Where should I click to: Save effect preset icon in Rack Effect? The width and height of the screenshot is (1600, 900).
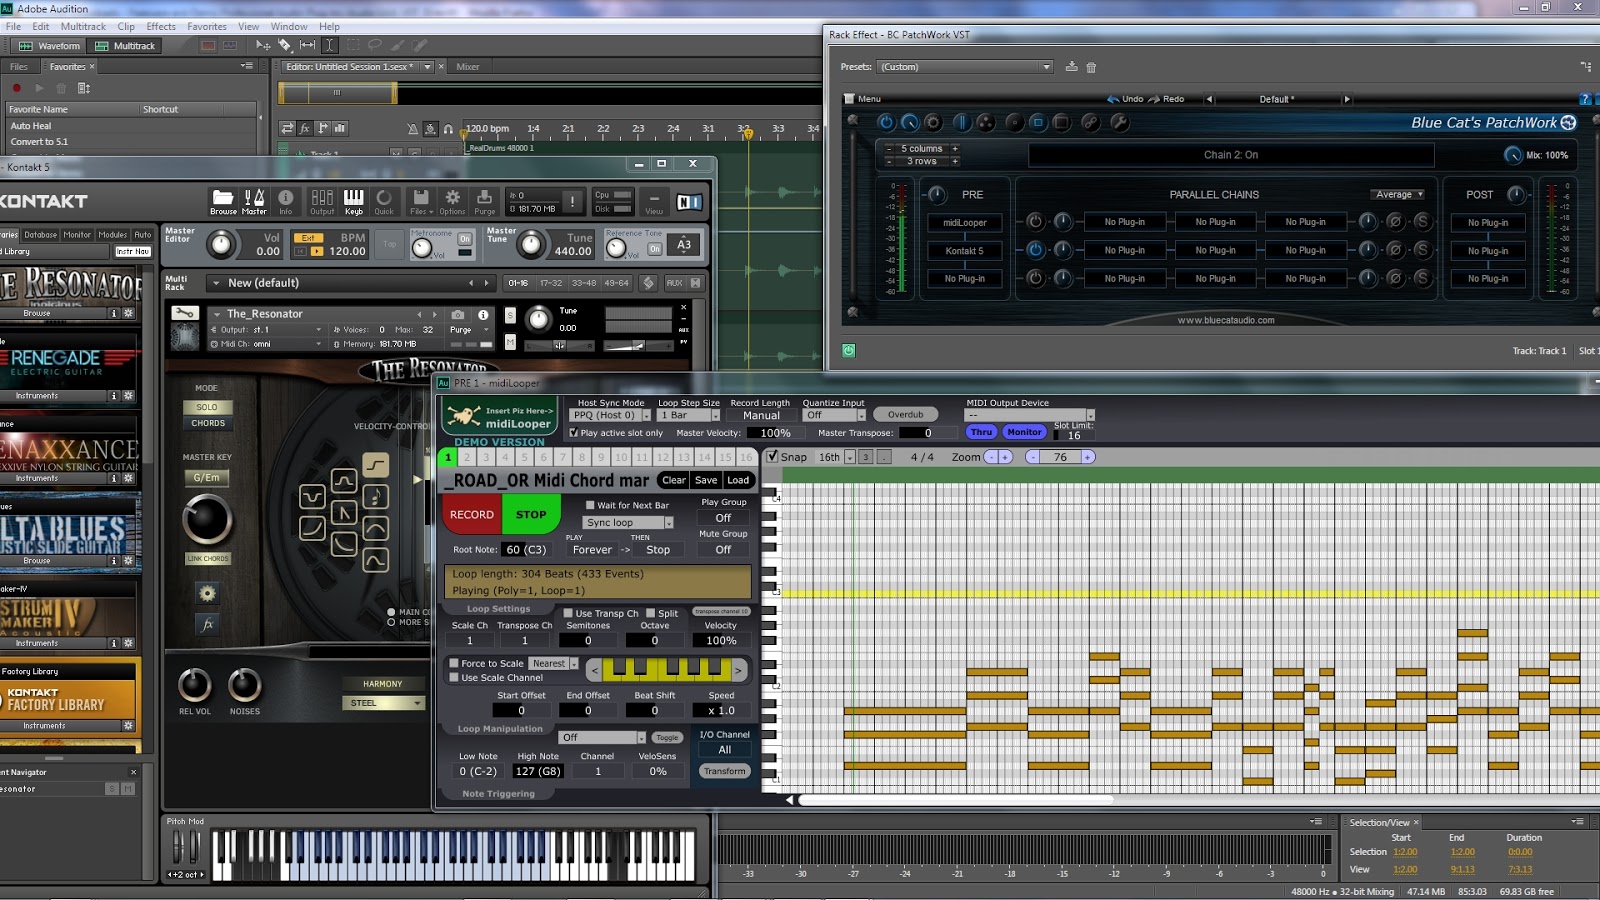[x=1071, y=67]
